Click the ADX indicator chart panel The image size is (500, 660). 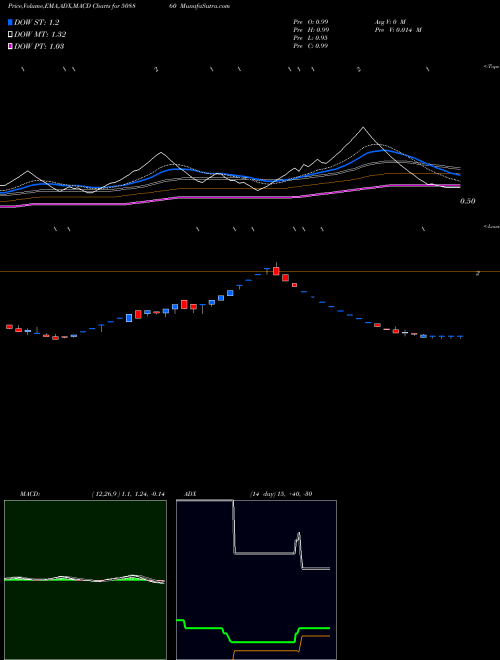coord(256,580)
